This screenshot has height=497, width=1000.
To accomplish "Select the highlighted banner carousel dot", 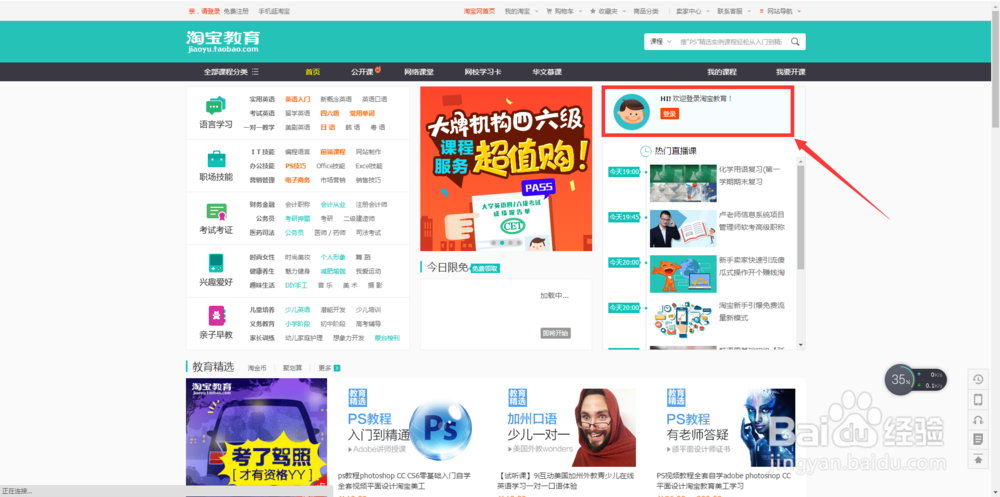I will pos(502,242).
